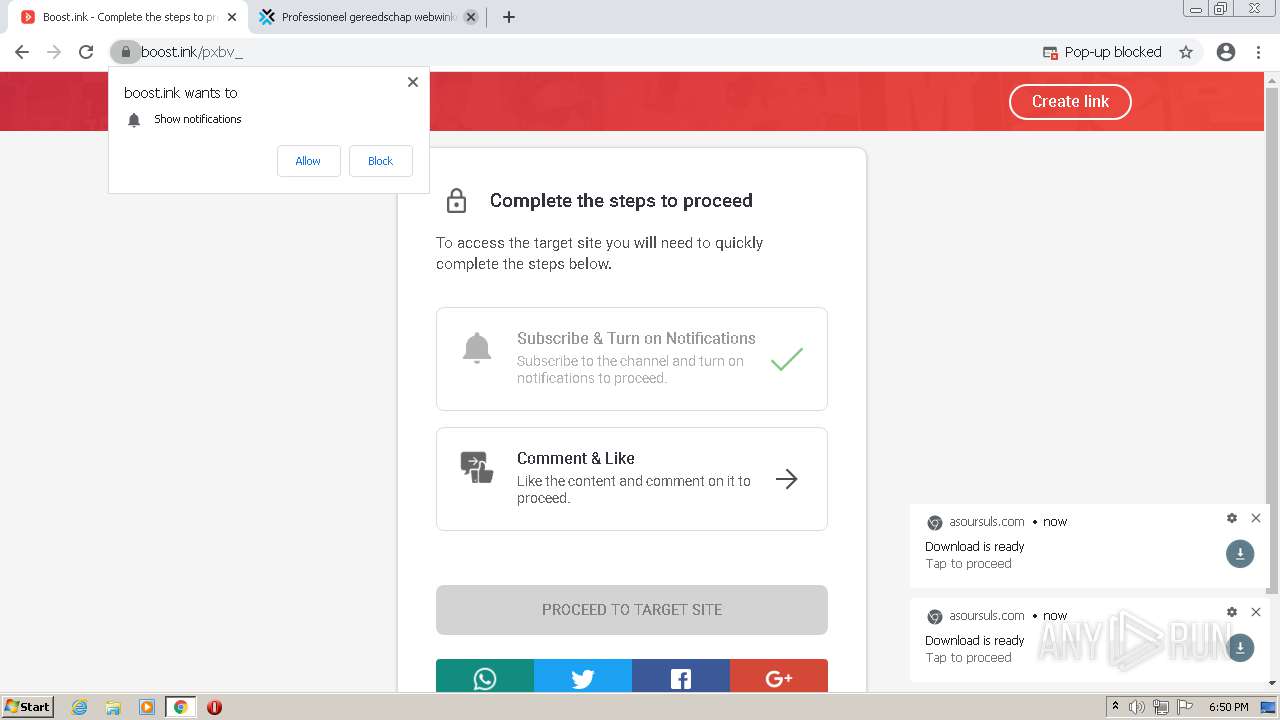The width and height of the screenshot is (1280, 720).
Task: Share via Google Plus button
Action: coord(779,677)
